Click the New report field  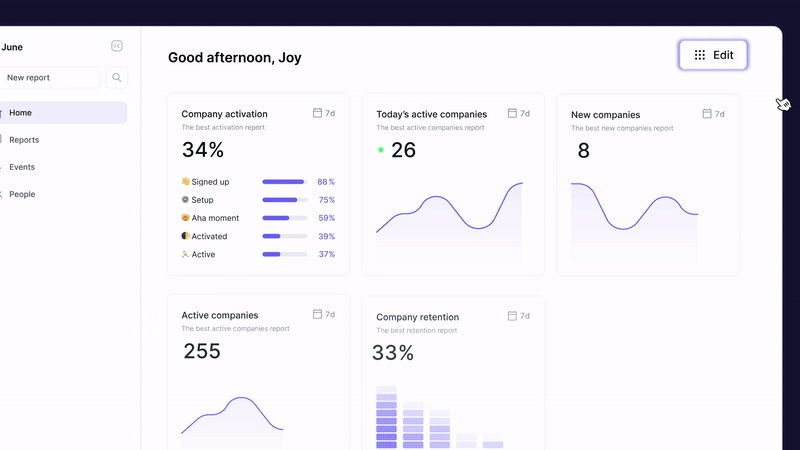click(x=50, y=78)
